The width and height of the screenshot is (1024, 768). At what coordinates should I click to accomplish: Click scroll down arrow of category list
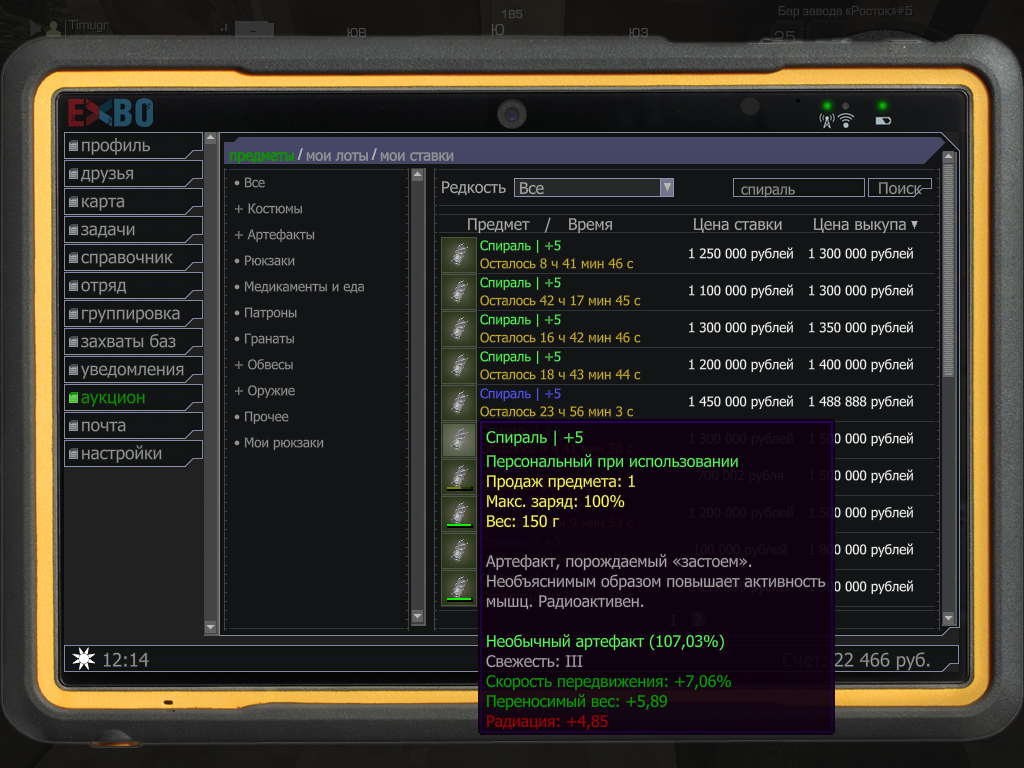point(418,616)
